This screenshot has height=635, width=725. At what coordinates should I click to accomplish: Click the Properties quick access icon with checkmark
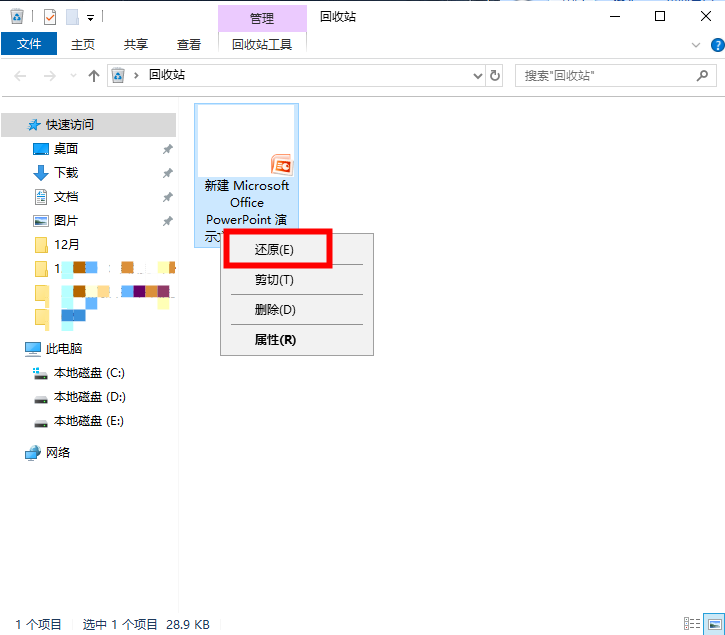(x=49, y=17)
